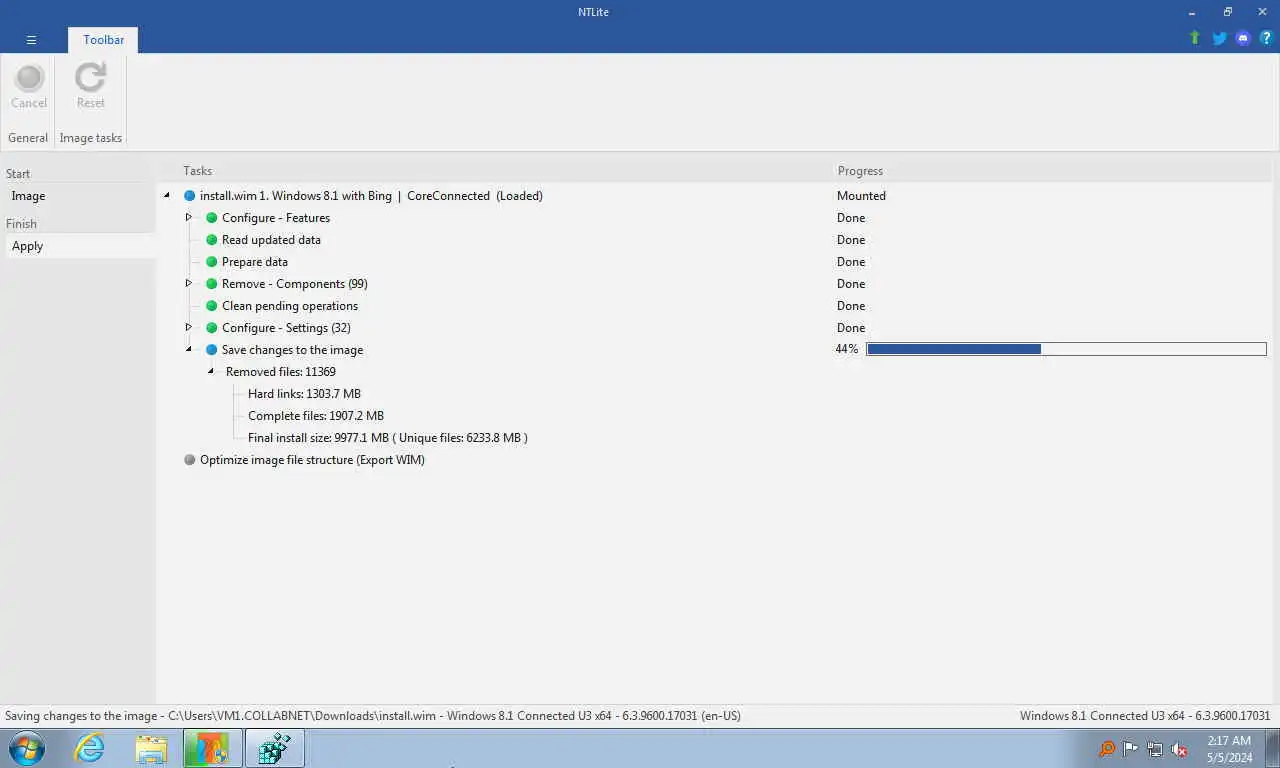The image size is (1280, 768).
Task: Collapse the Save changes to the image node
Action: [x=189, y=350]
